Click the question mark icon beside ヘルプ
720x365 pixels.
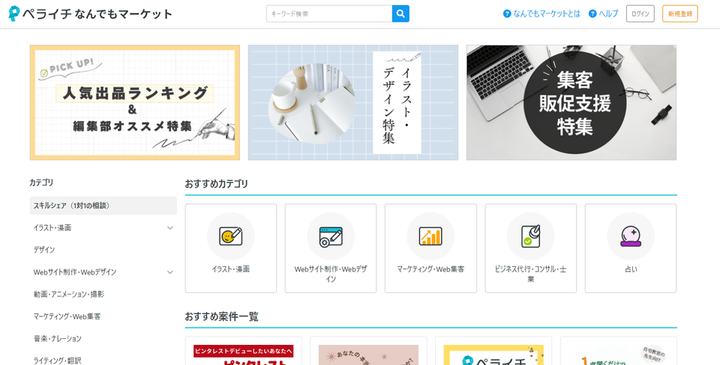[592, 14]
